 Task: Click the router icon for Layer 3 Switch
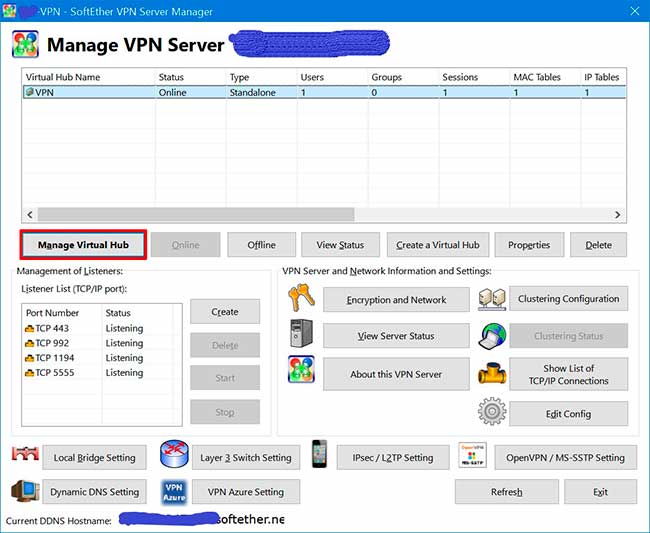pos(174,454)
